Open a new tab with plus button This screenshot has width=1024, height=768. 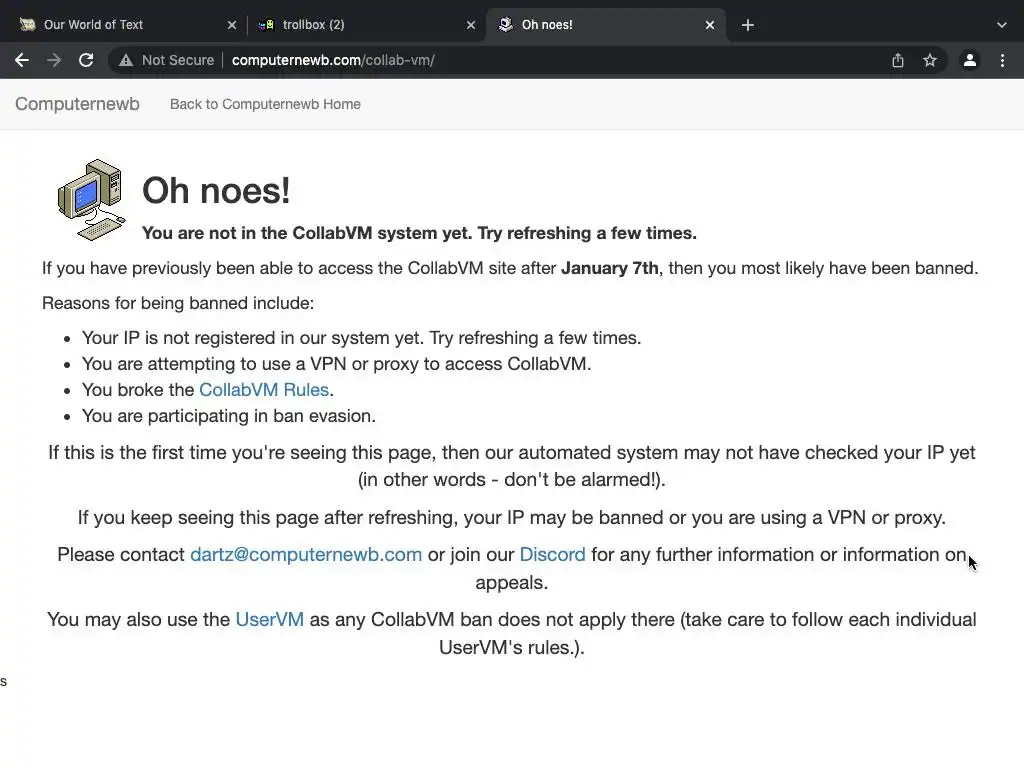click(748, 25)
